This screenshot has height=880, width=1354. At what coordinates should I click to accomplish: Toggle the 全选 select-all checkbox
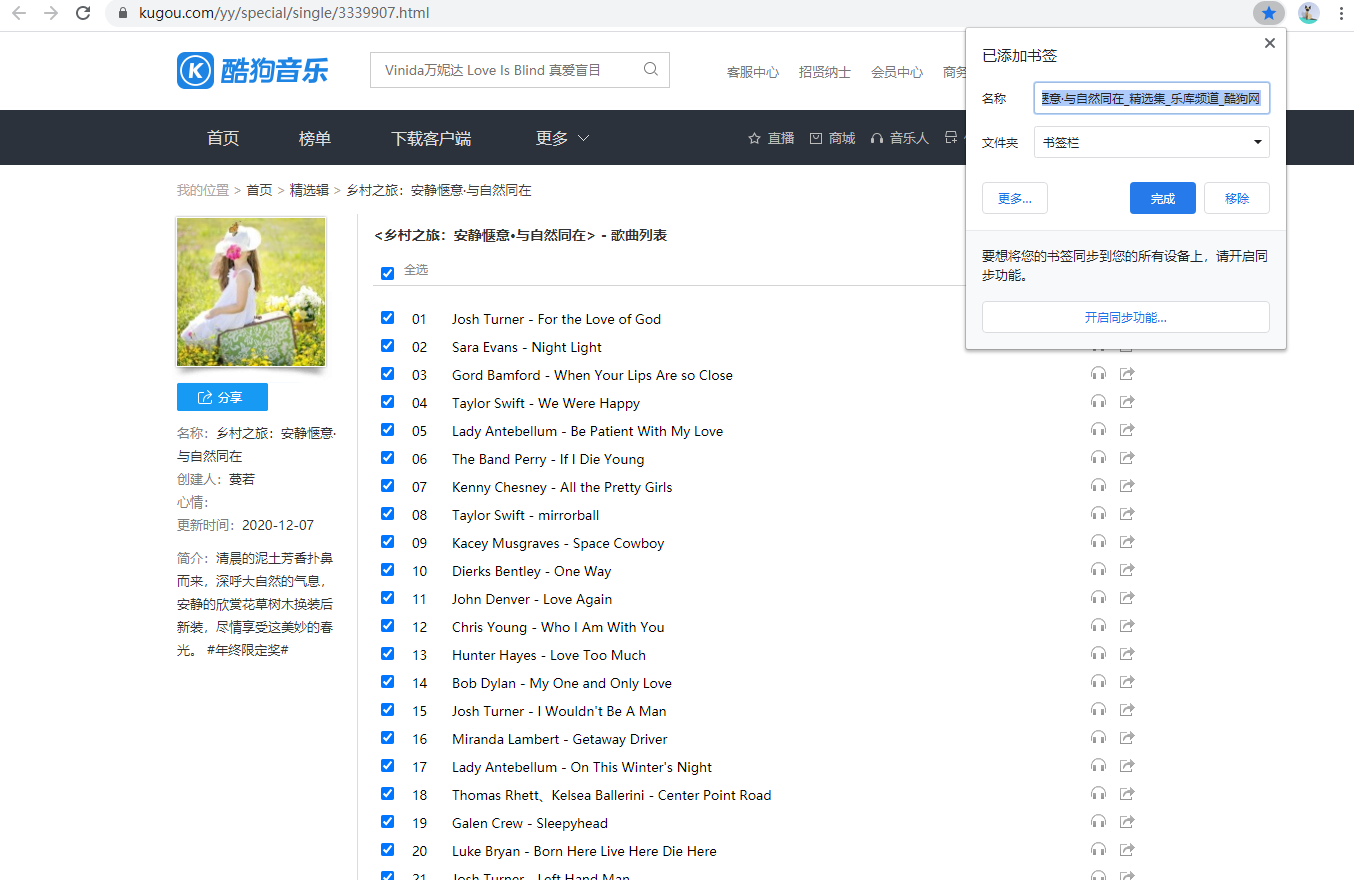tap(387, 273)
